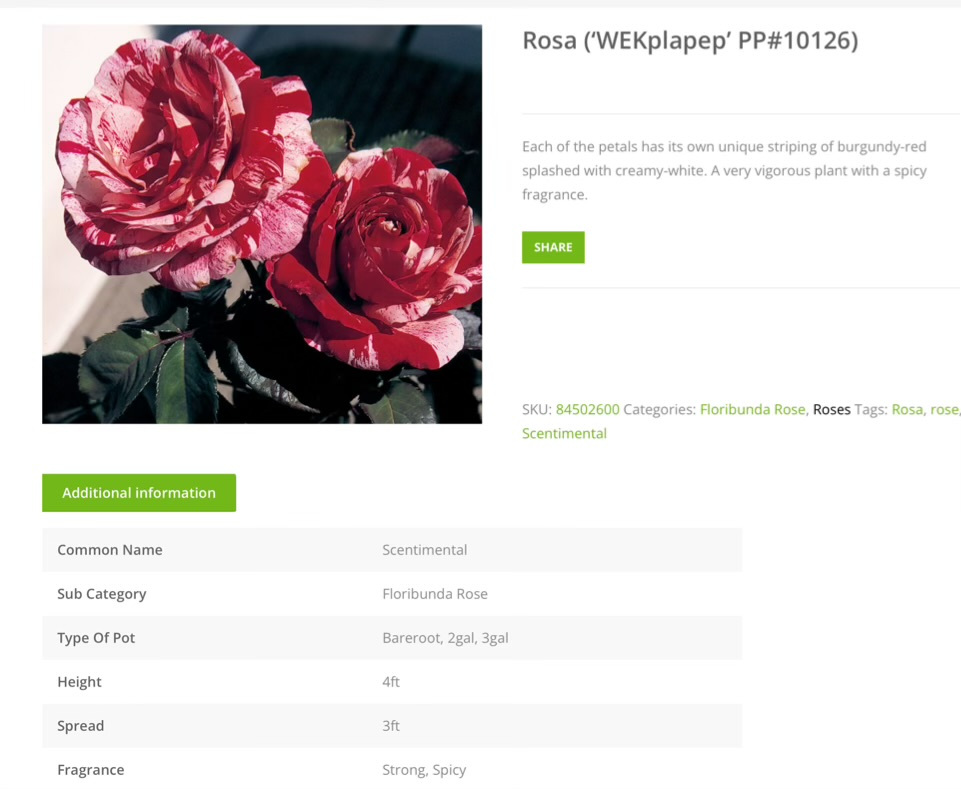Click the Rosa 'WEKplapep' product title
The height and width of the screenshot is (789, 961).
pos(690,41)
